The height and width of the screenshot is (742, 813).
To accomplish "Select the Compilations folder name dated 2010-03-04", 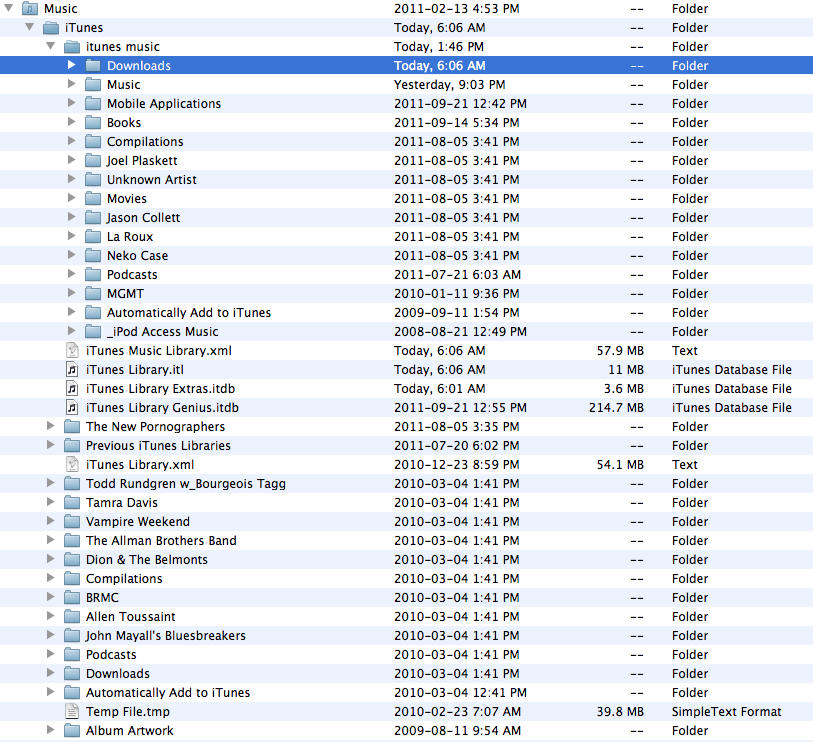I will point(124,579).
